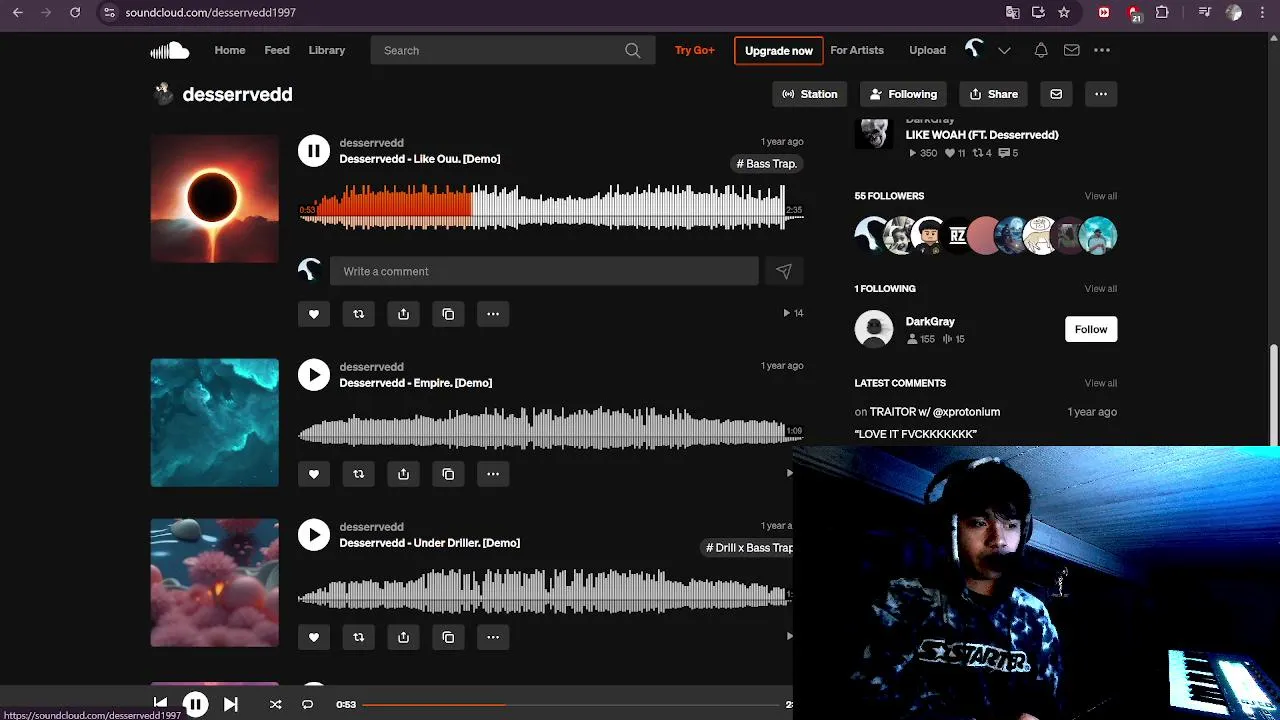Play the Under Driller demo track
Image resolution: width=1280 pixels, height=720 pixels.
click(314, 535)
